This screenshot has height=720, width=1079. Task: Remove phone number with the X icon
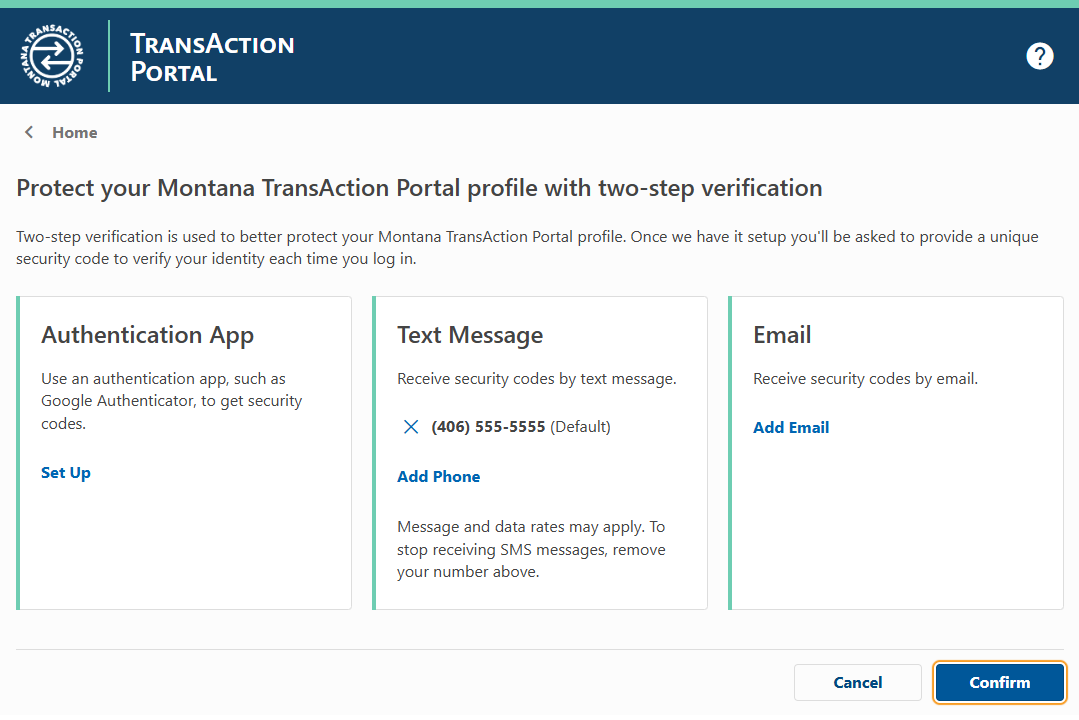click(410, 427)
